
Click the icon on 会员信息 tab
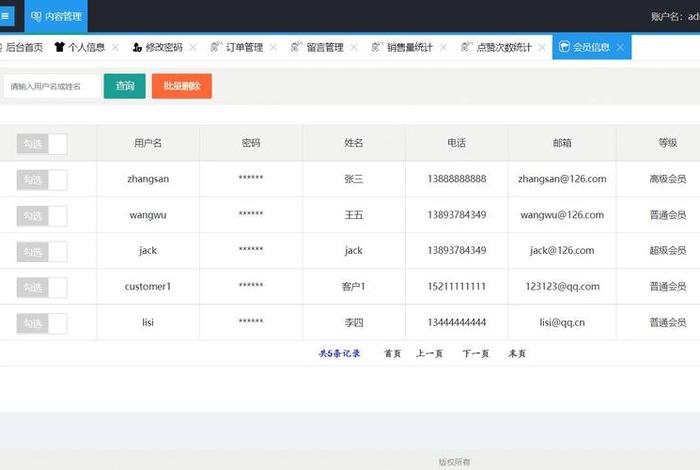pyautogui.click(x=564, y=46)
